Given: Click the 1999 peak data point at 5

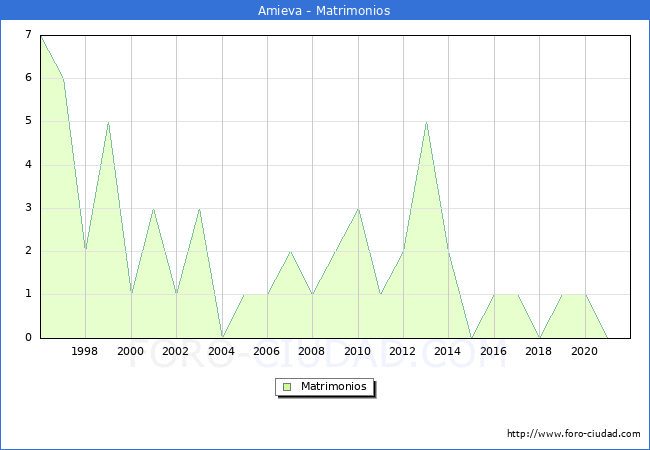Looking at the screenshot, I should (108, 122).
